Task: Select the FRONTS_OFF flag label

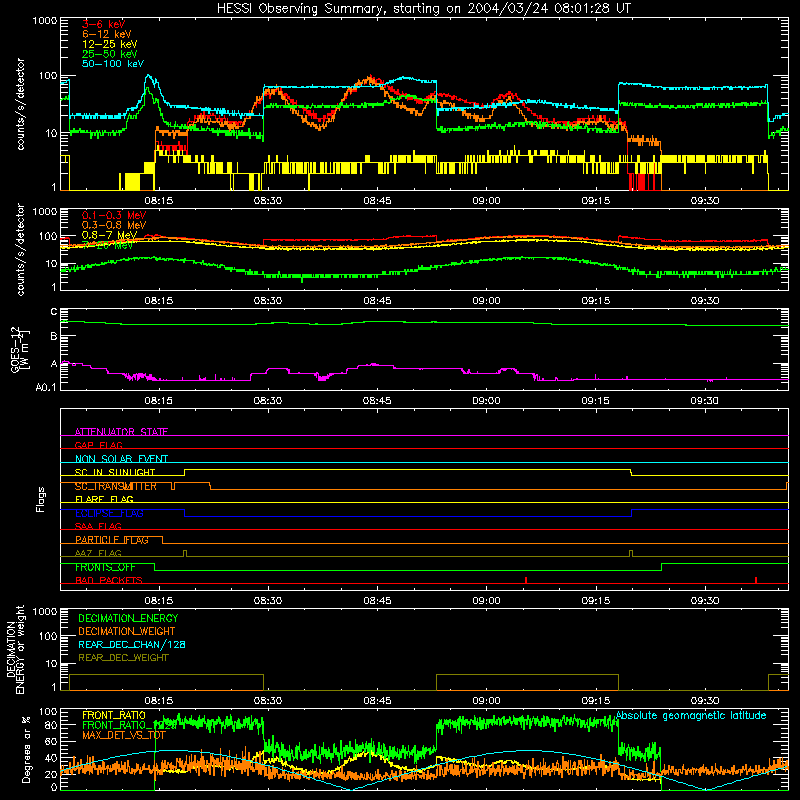Action: point(105,567)
